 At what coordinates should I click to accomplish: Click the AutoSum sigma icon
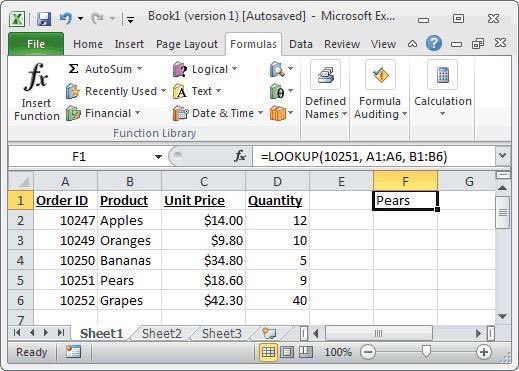pyautogui.click(x=73, y=69)
